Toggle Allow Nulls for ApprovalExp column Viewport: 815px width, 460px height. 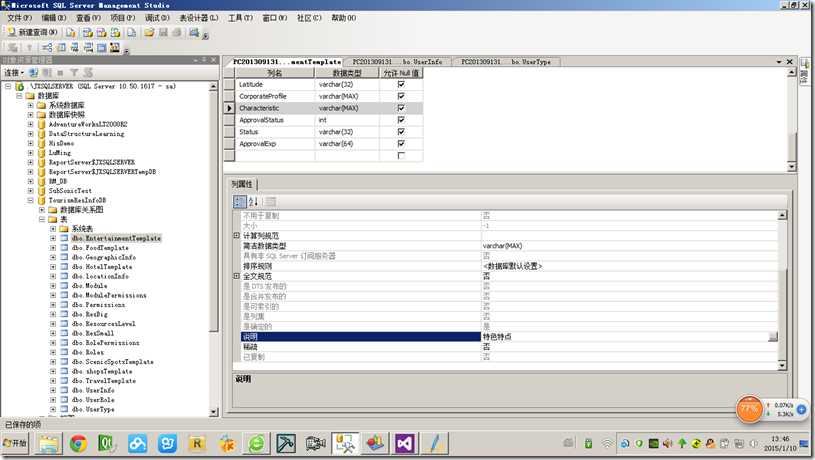tap(401, 143)
